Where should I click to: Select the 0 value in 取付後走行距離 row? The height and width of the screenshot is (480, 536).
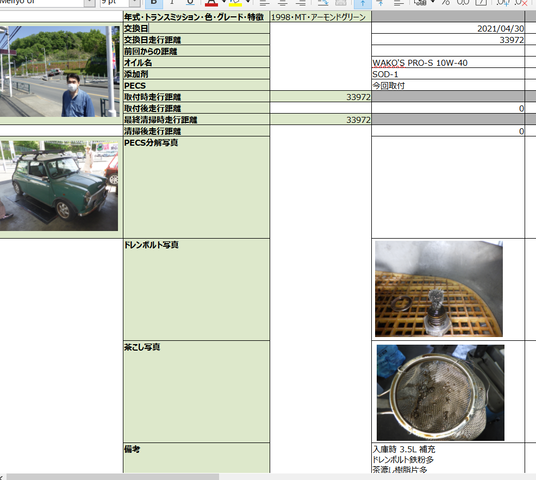click(448, 108)
